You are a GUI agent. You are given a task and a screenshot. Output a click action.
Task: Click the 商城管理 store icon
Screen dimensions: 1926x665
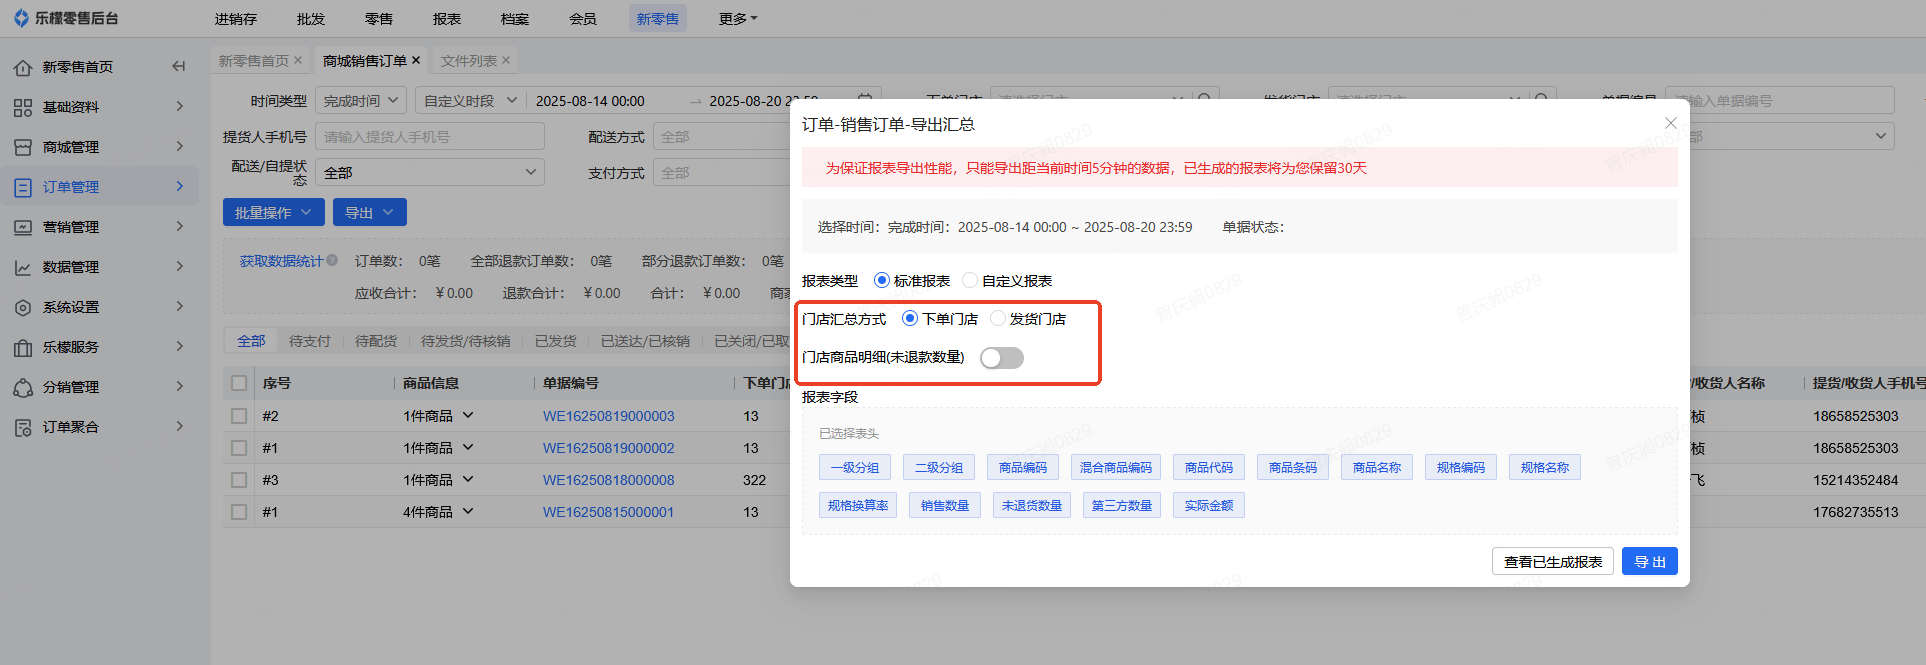23,147
